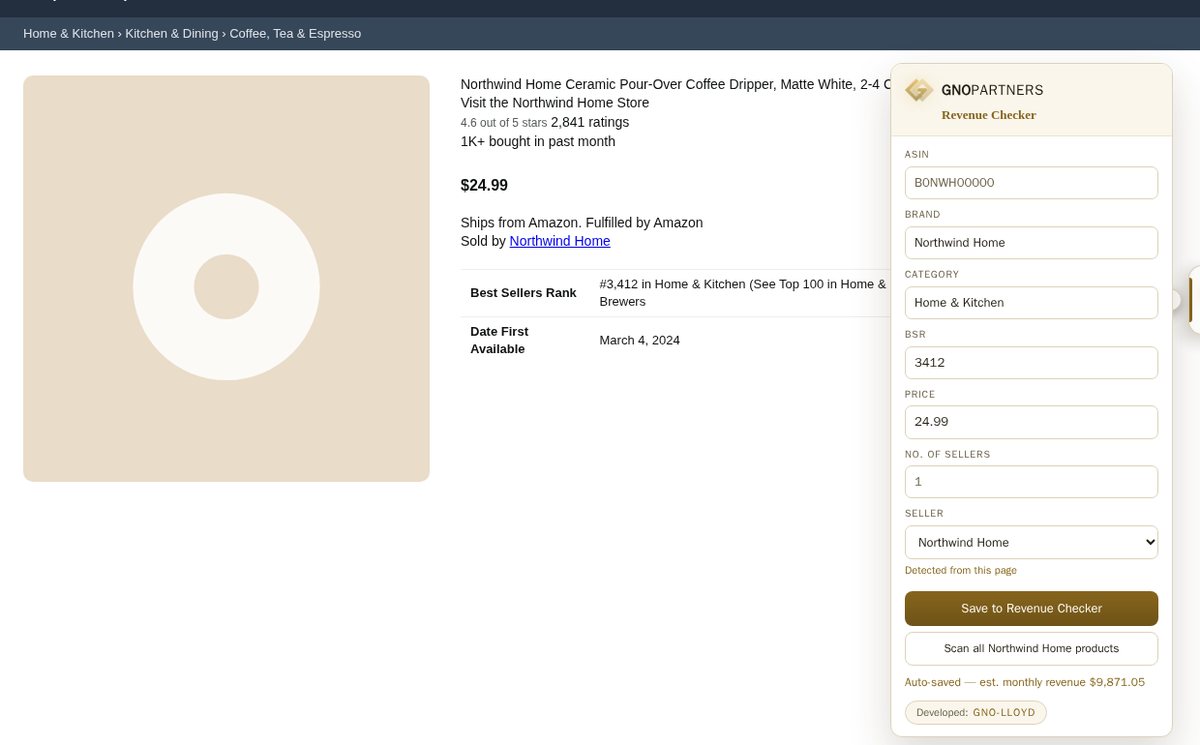Image resolution: width=1200 pixels, height=745 pixels.
Task: Click the 'Auto-saved — est. monthly revenue' status
Action: [1025, 682]
